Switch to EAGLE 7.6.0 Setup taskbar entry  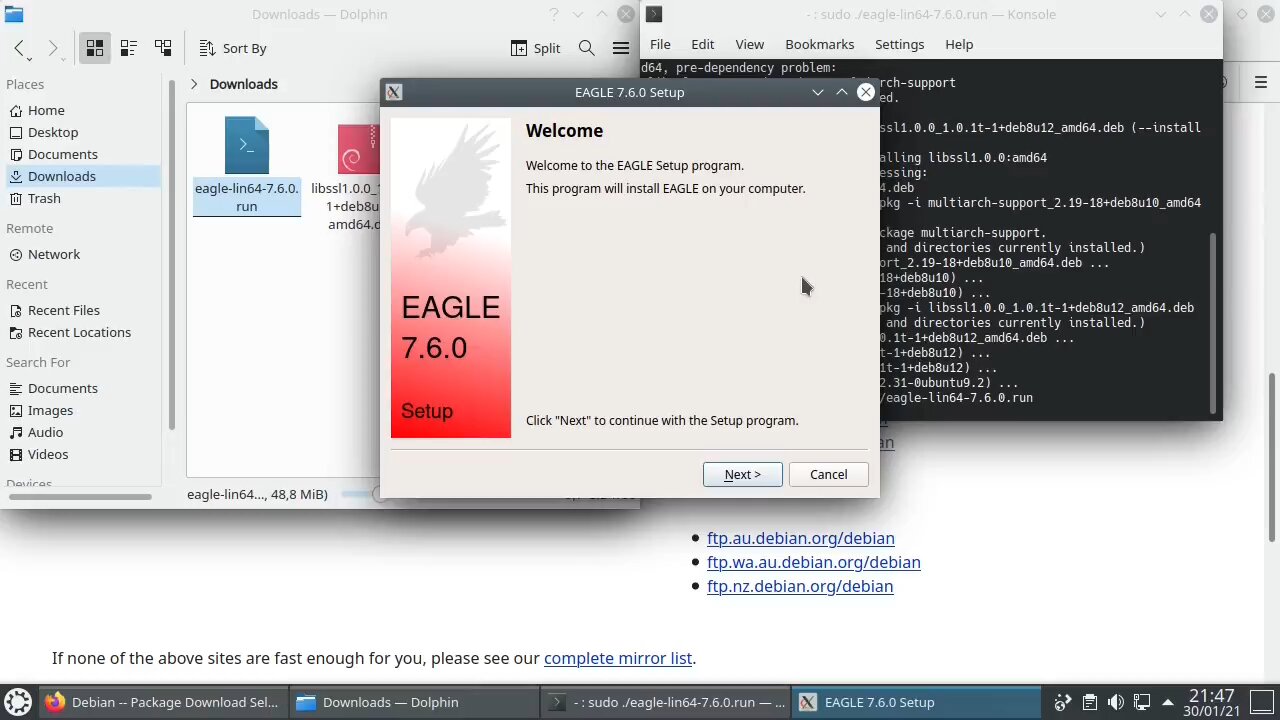(916, 702)
